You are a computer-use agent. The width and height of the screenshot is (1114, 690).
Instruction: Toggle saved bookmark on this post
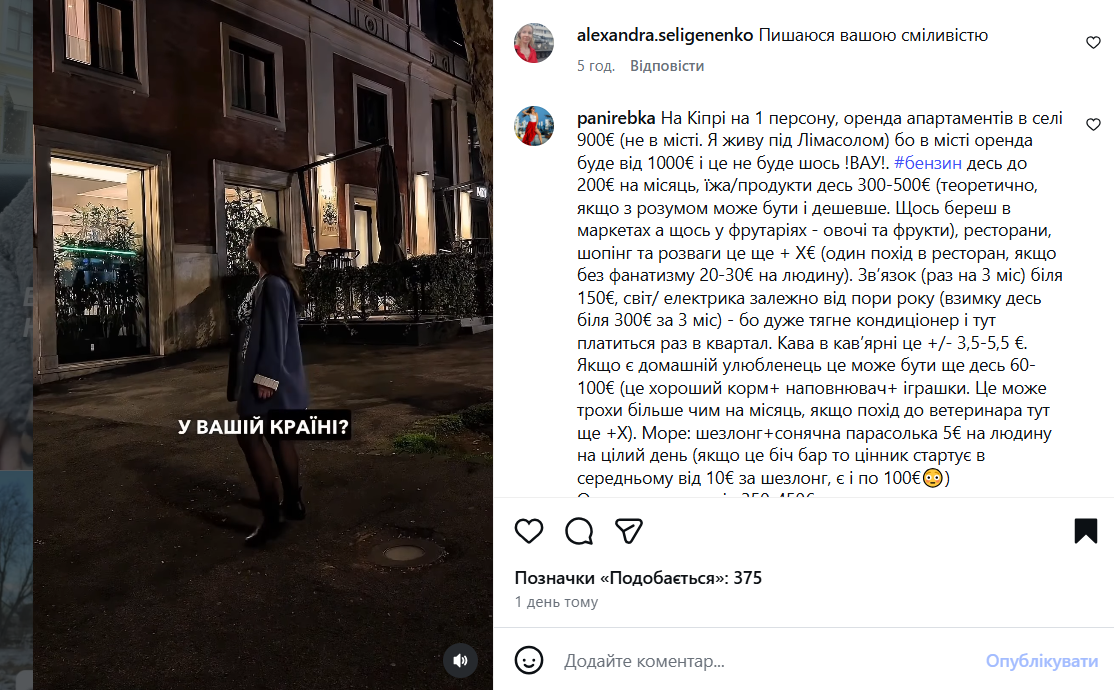pos(1086,531)
